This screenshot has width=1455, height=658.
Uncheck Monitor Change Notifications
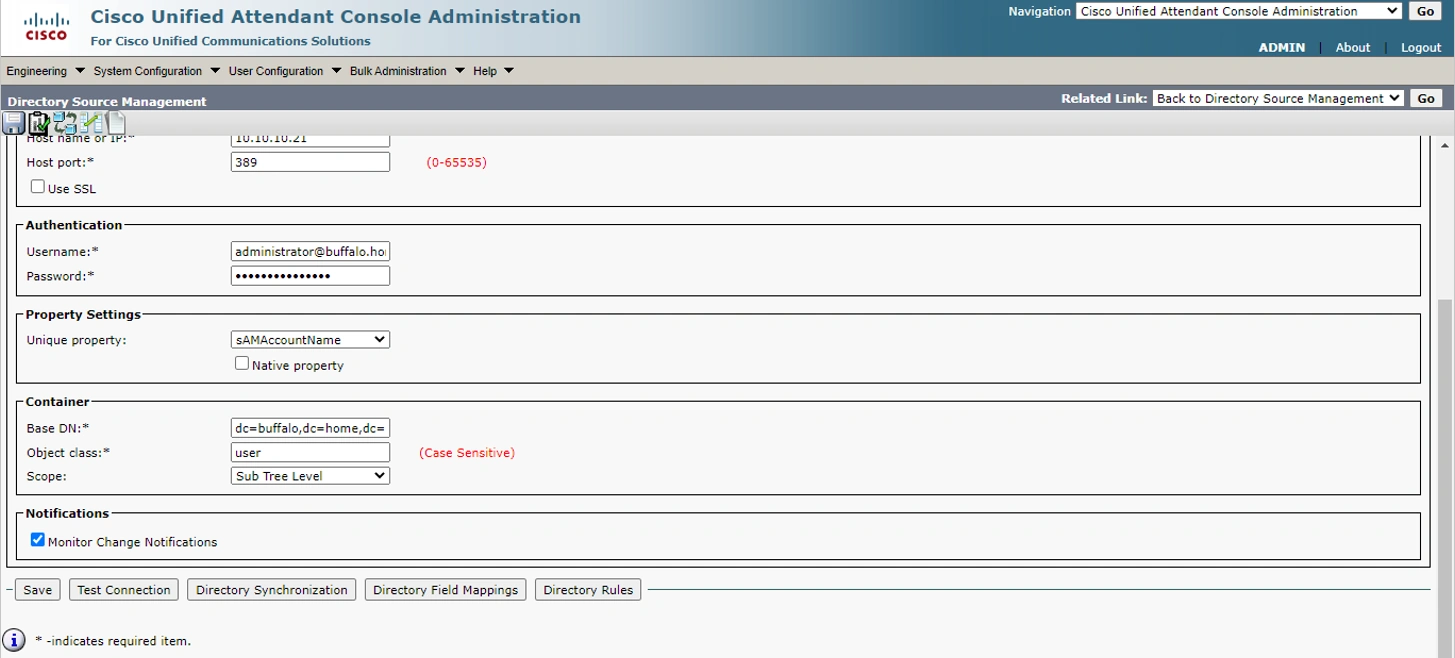tap(38, 540)
